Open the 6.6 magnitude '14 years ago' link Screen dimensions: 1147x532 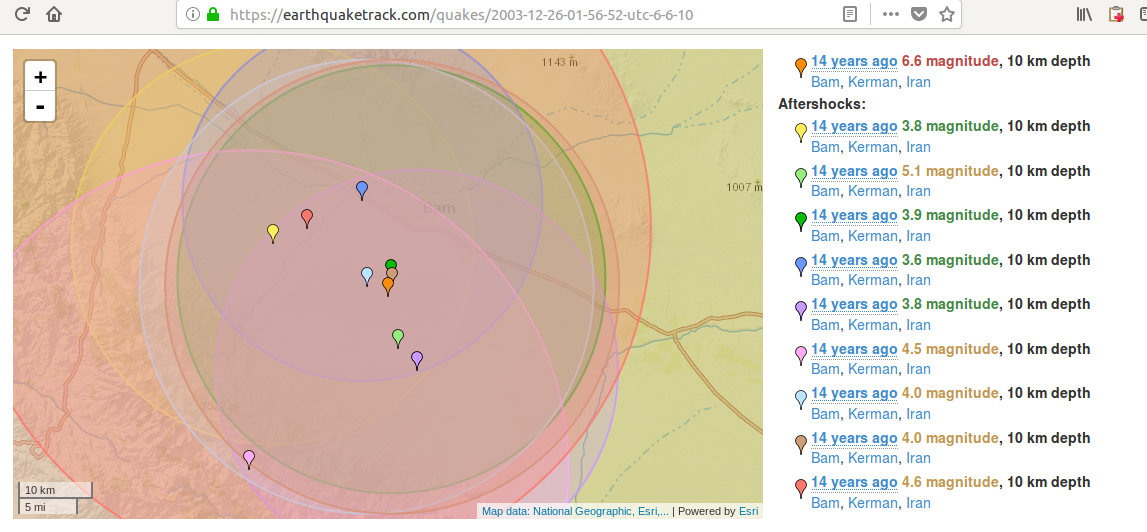click(x=853, y=61)
